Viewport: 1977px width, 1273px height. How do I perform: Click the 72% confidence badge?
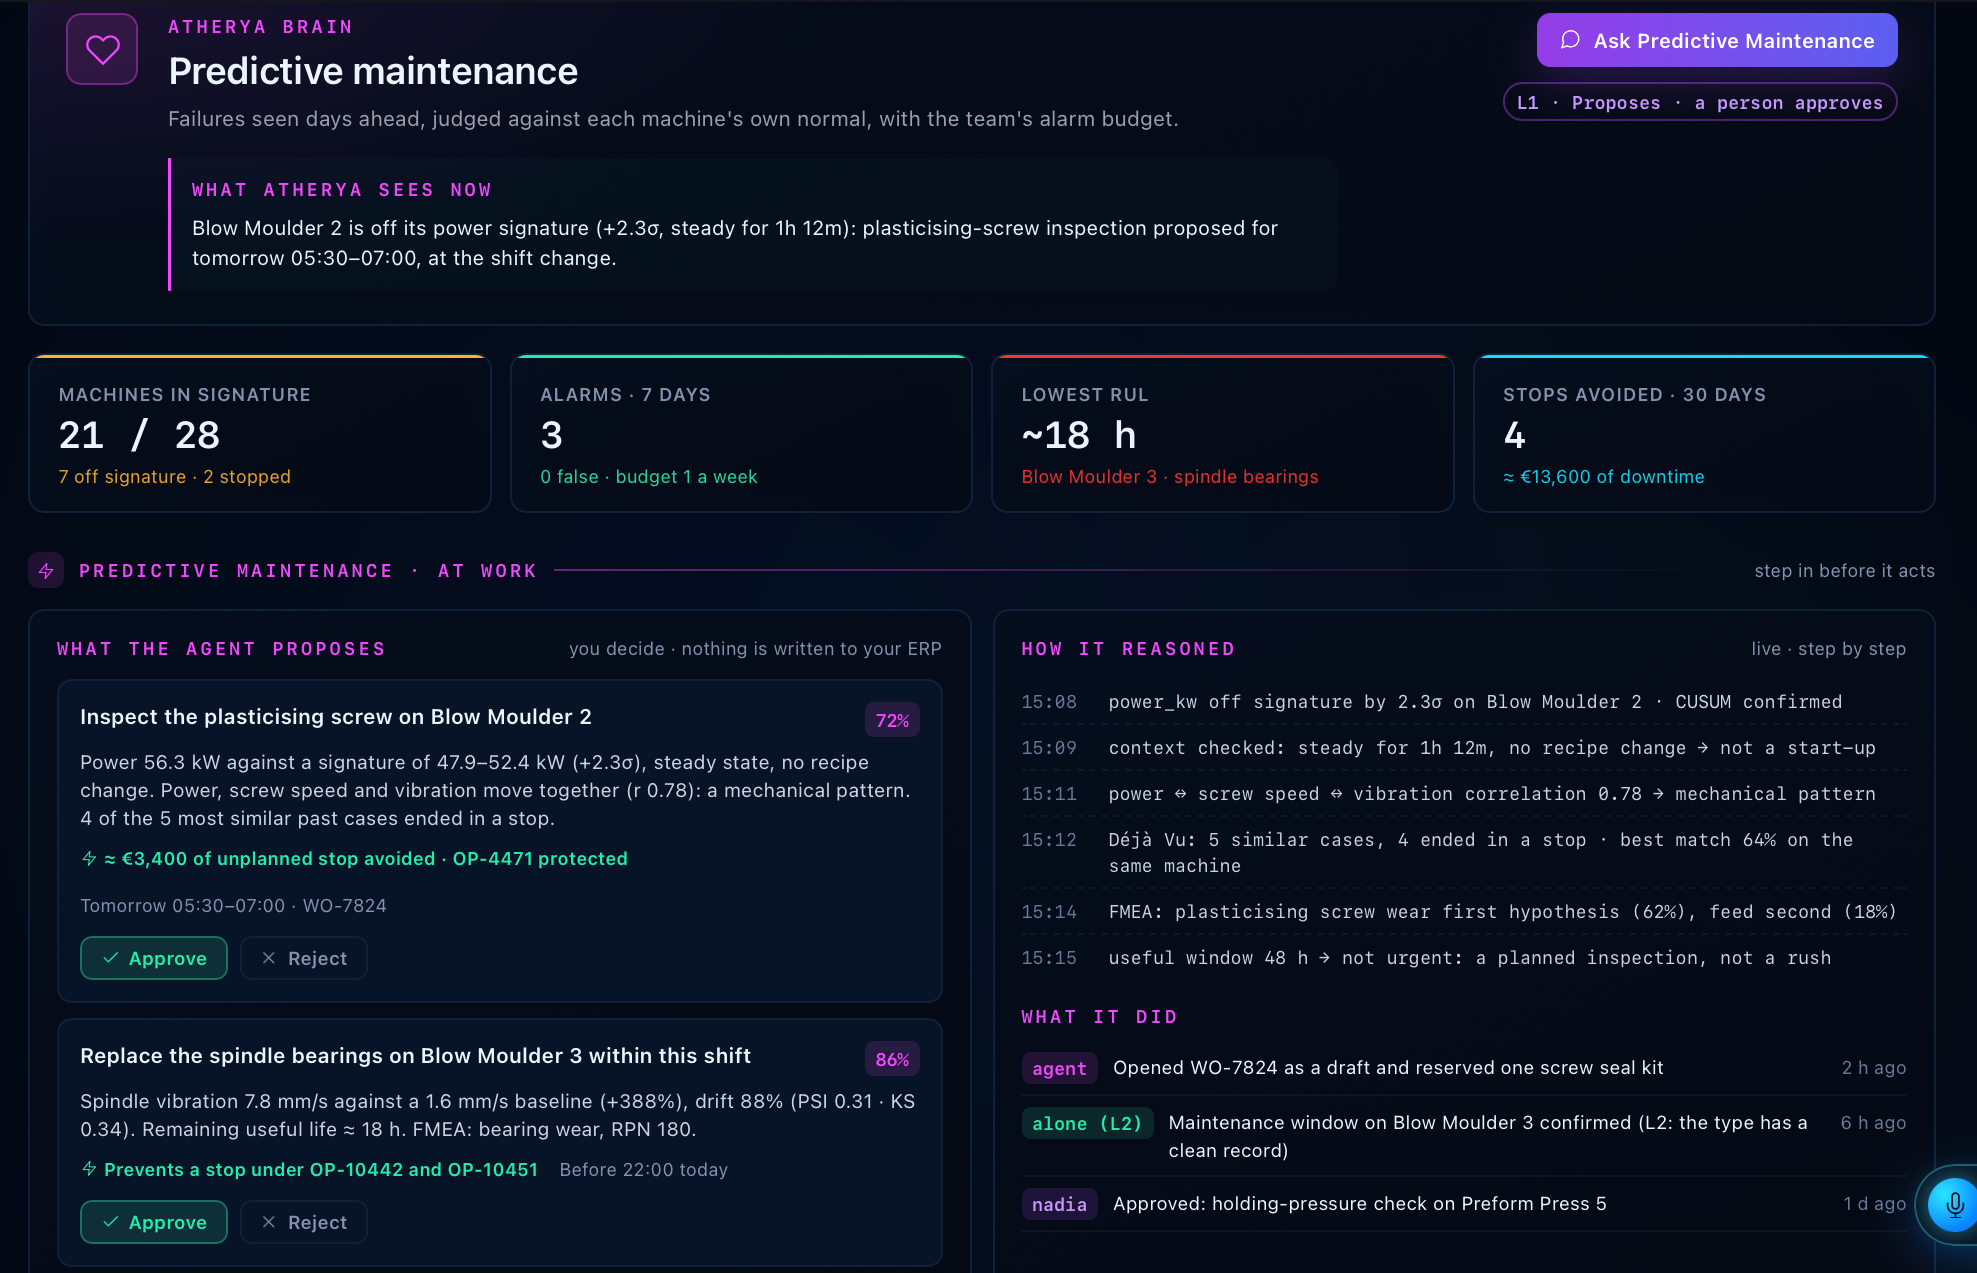click(x=892, y=720)
